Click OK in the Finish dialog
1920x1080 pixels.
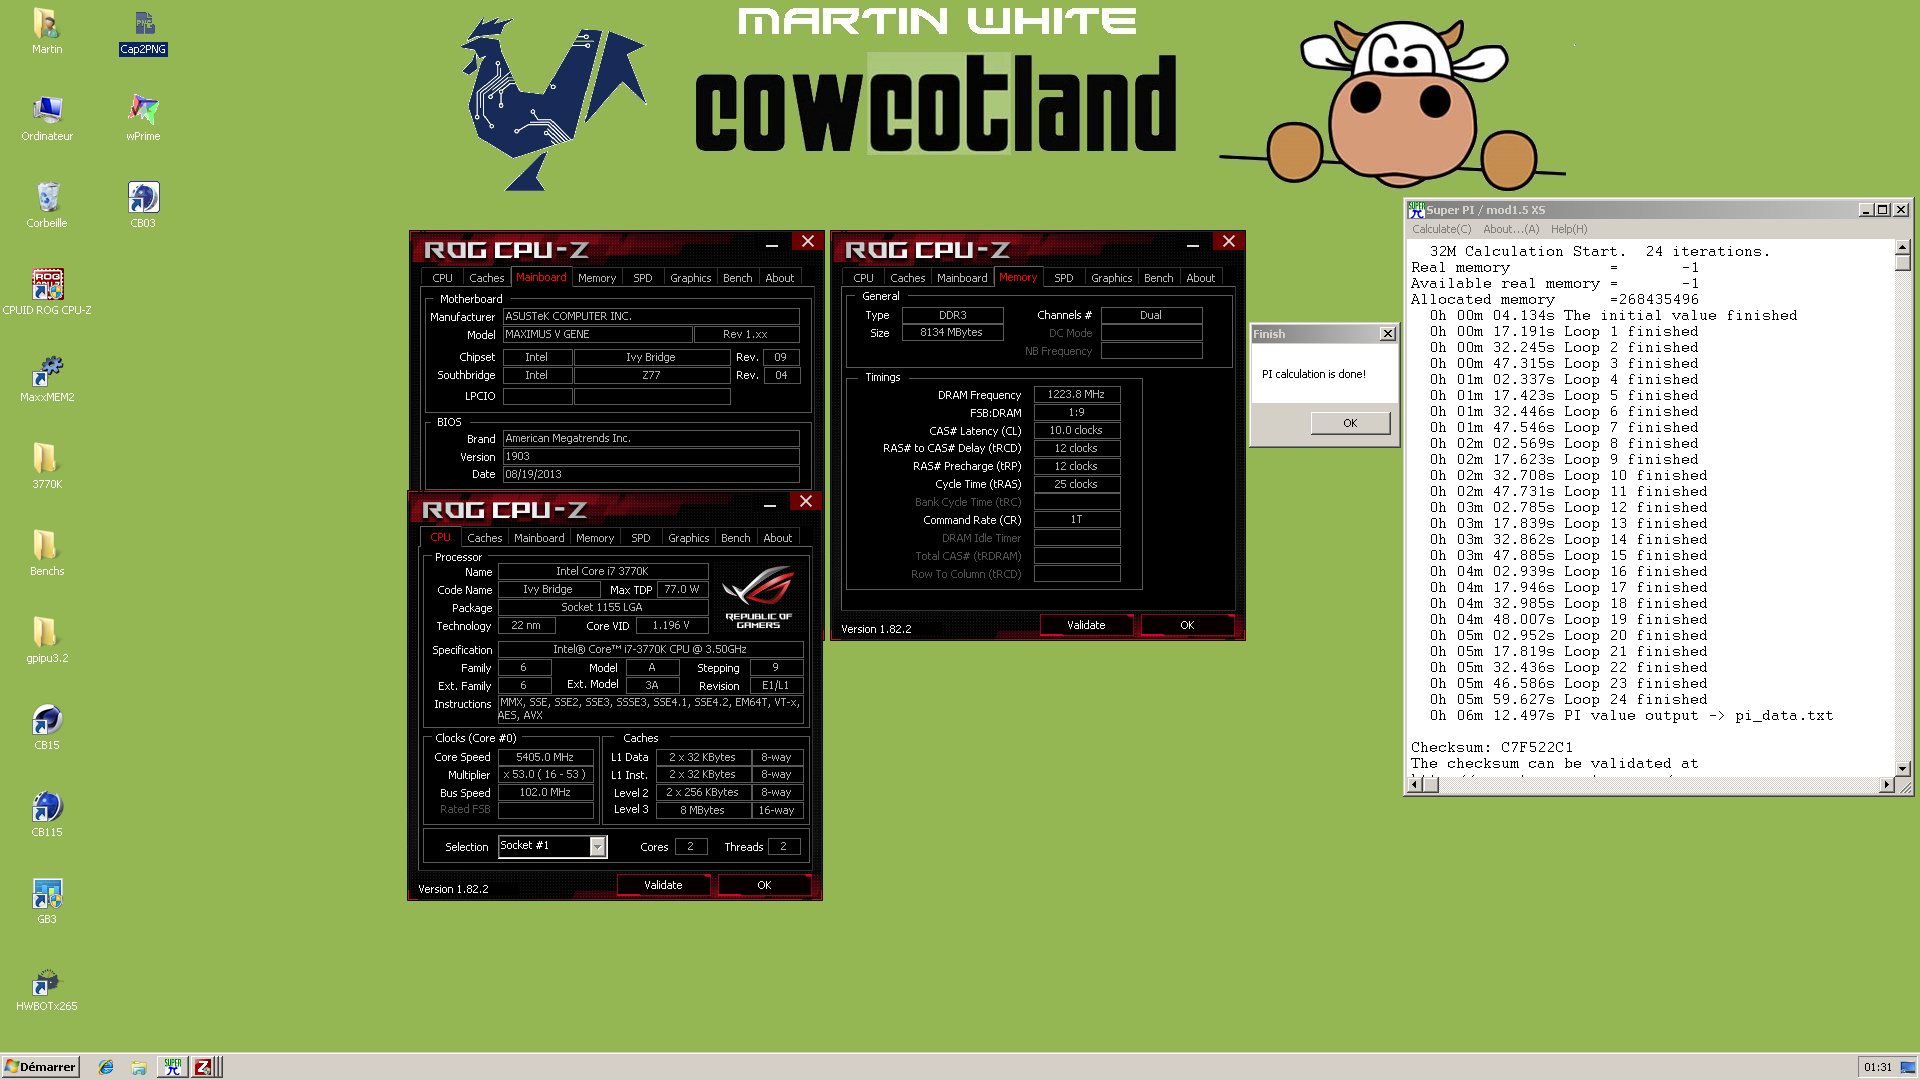pos(1350,423)
